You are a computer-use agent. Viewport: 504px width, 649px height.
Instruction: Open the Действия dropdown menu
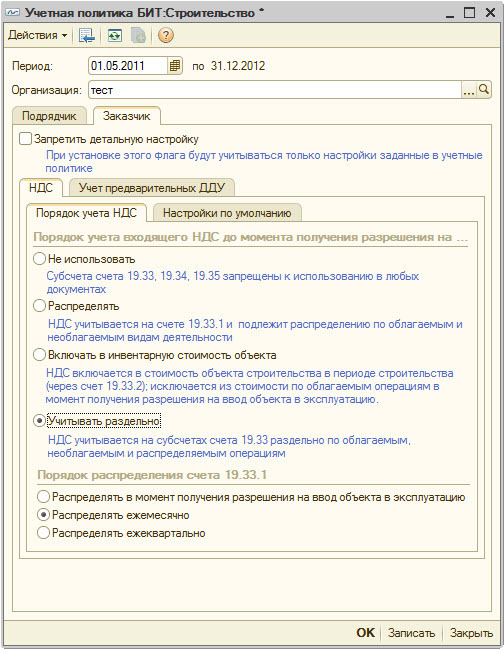click(37, 35)
